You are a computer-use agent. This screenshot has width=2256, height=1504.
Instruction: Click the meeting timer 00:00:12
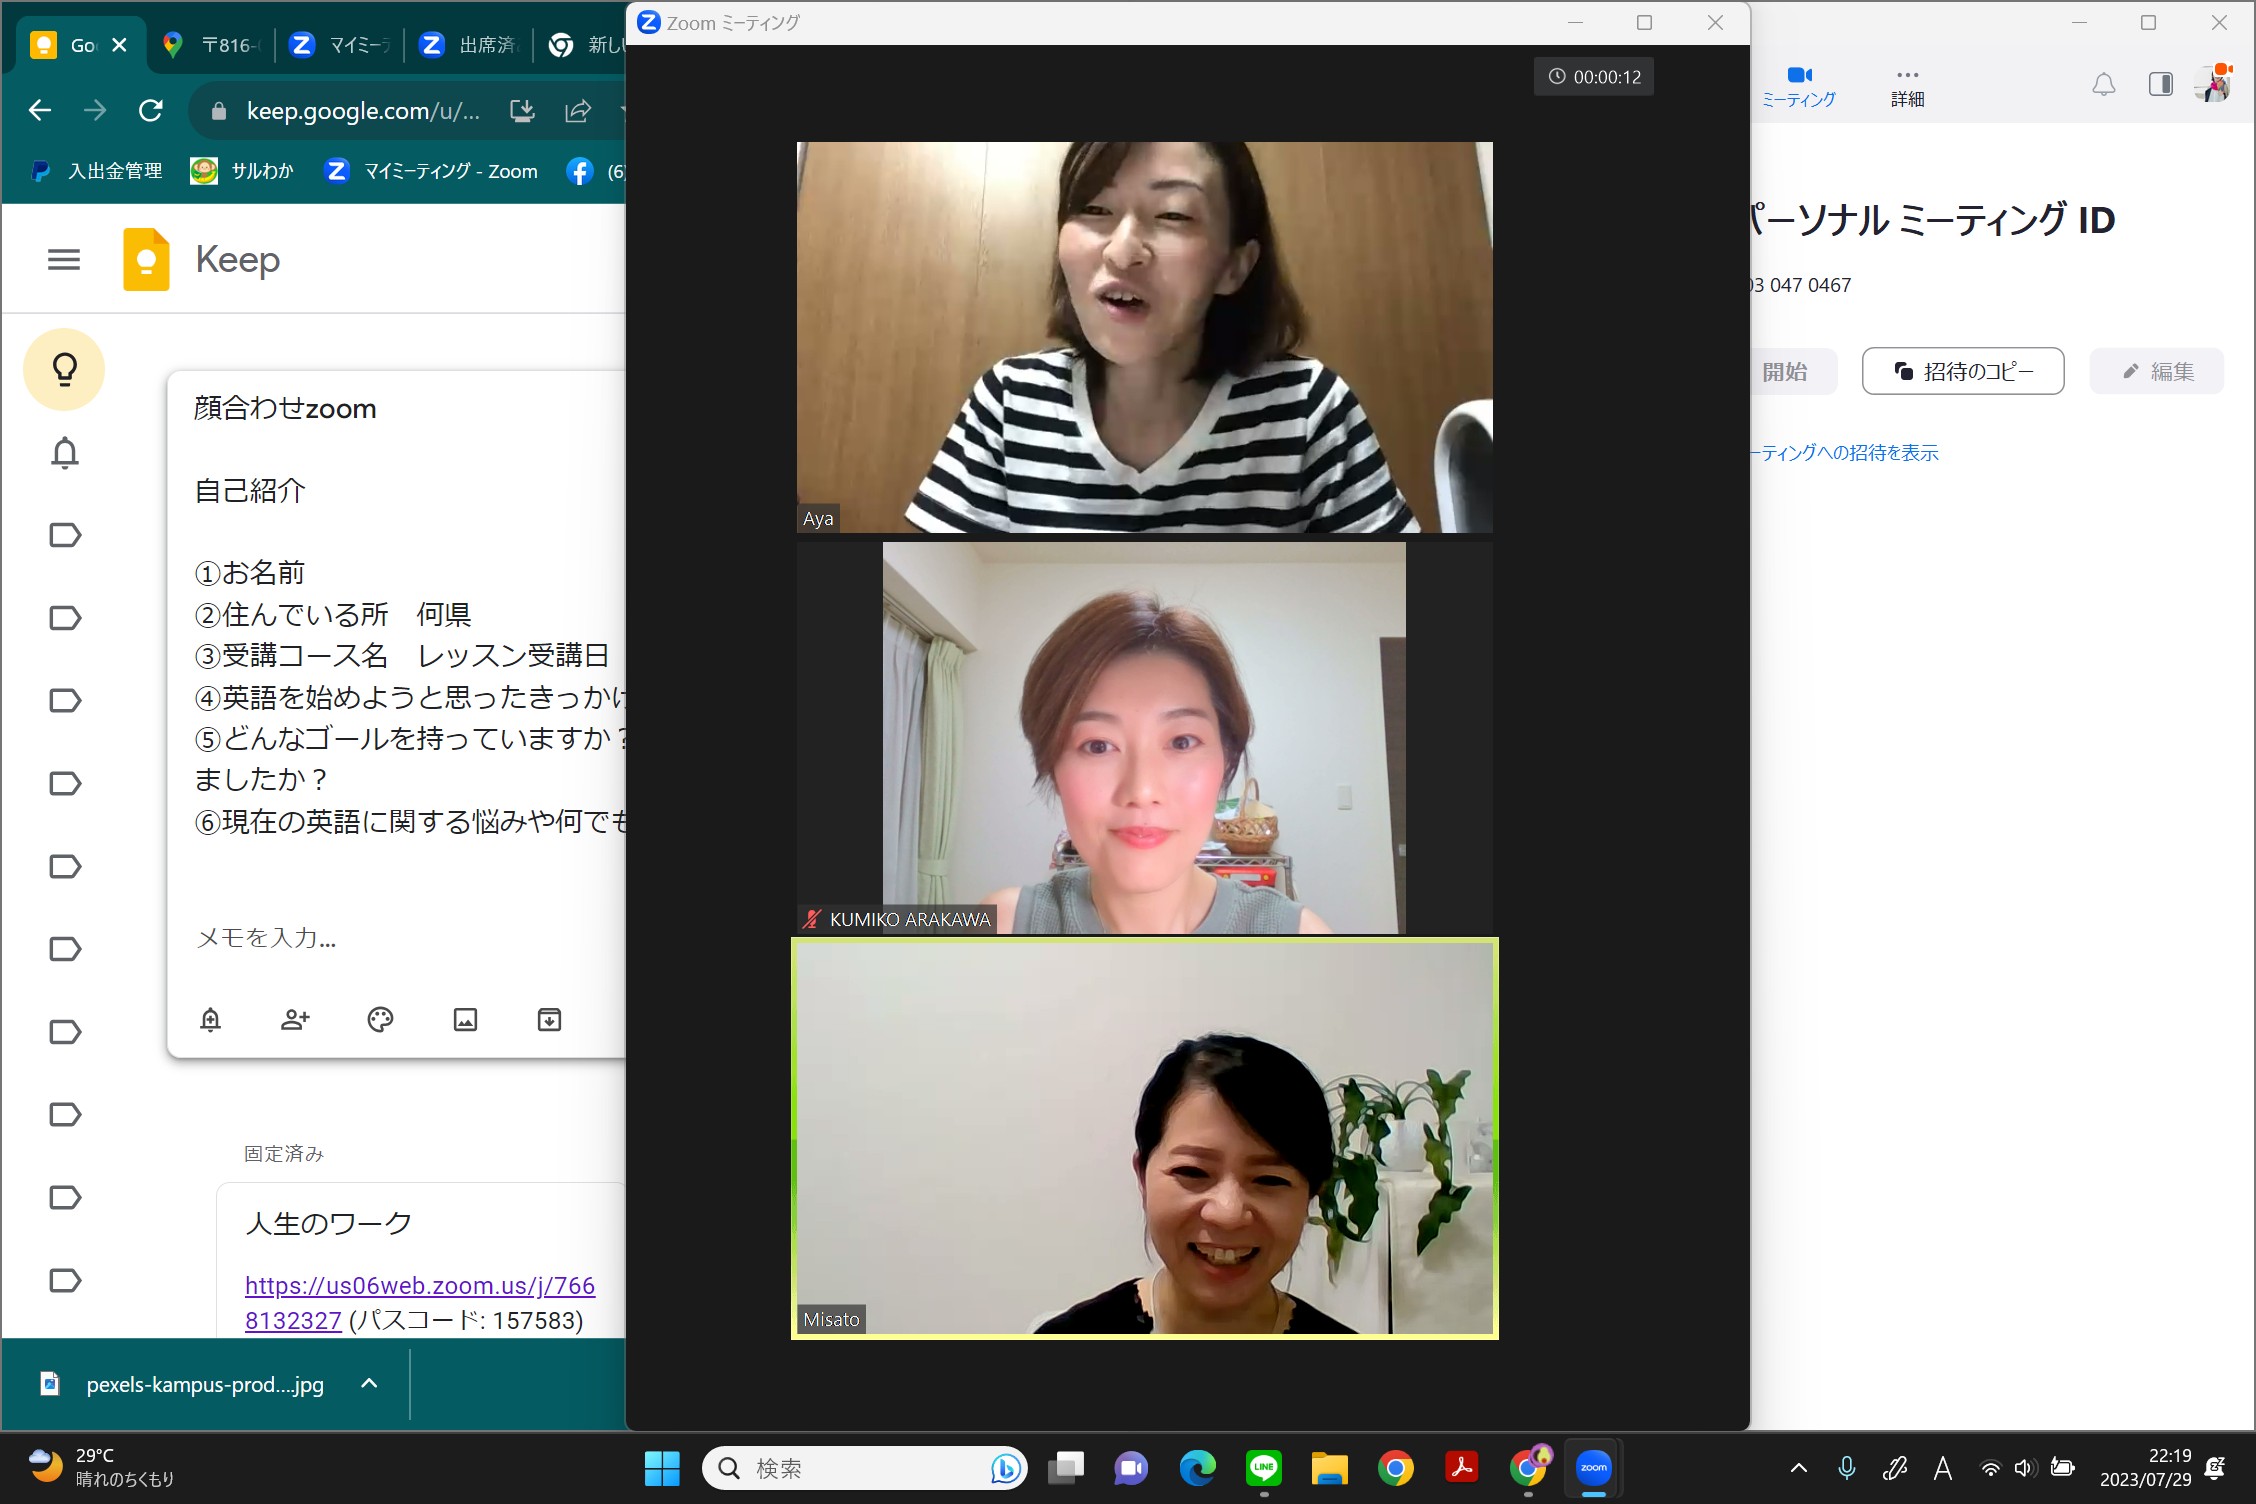pyautogui.click(x=1594, y=77)
